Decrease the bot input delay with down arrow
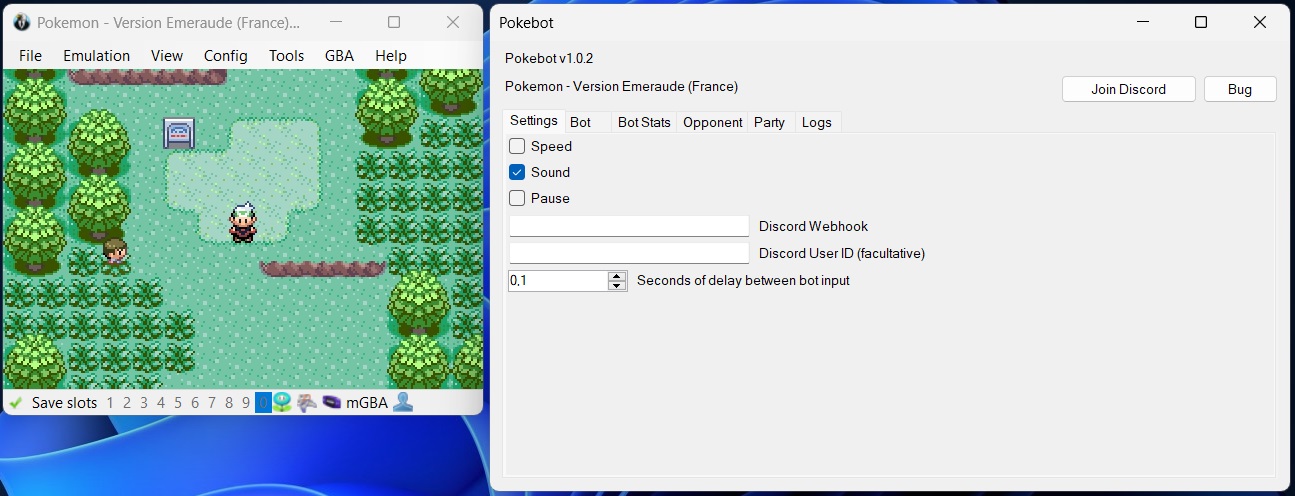This screenshot has height=496, width=1295. point(617,286)
